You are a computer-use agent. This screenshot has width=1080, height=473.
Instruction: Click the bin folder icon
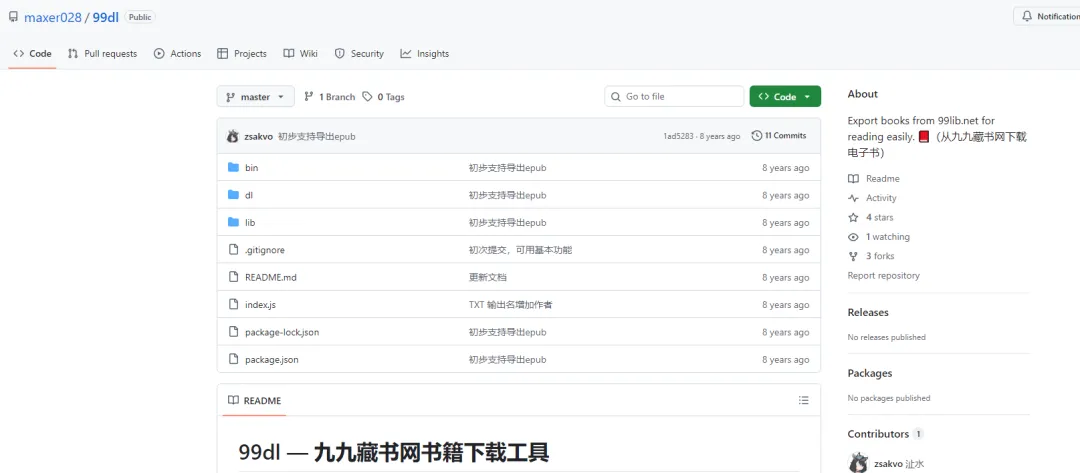[233, 167]
